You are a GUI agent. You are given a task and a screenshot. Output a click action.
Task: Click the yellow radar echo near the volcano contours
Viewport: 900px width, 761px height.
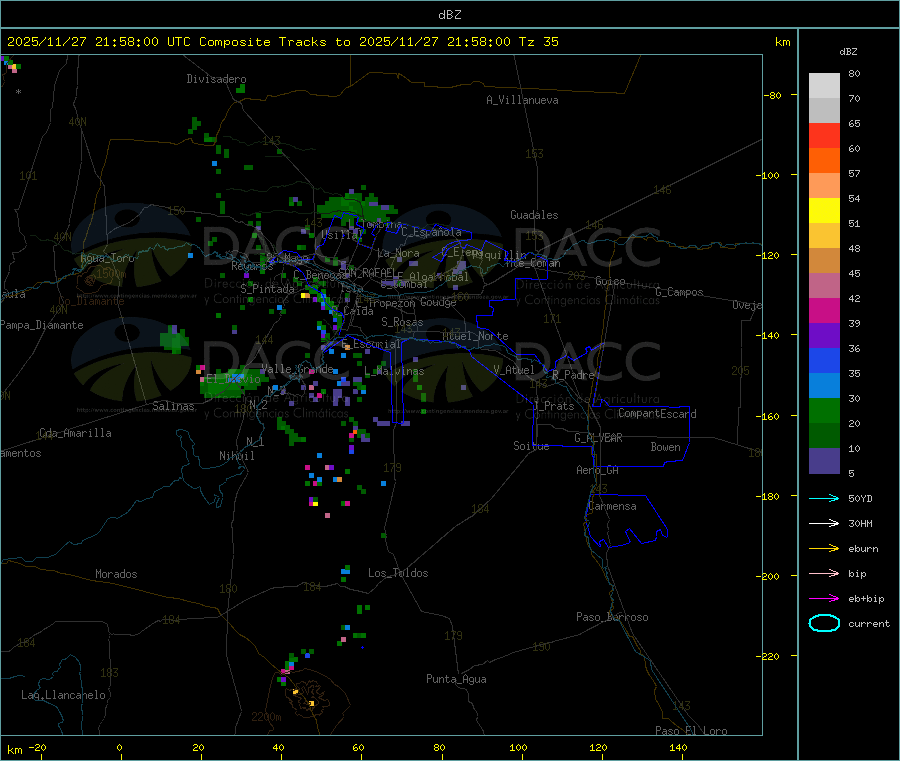point(312,703)
